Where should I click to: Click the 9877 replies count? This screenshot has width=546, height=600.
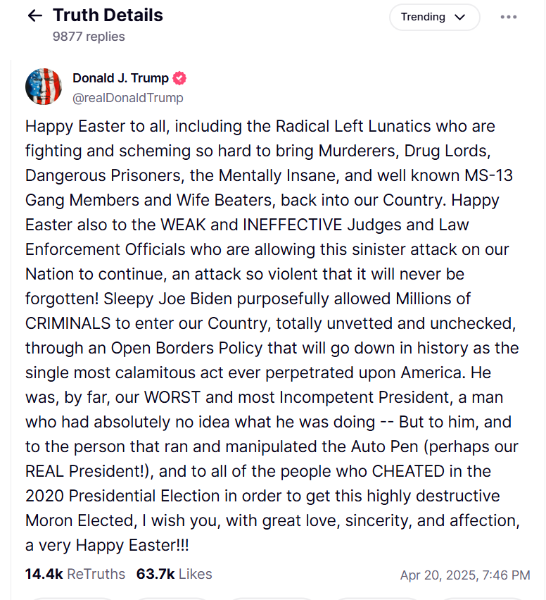tap(89, 37)
